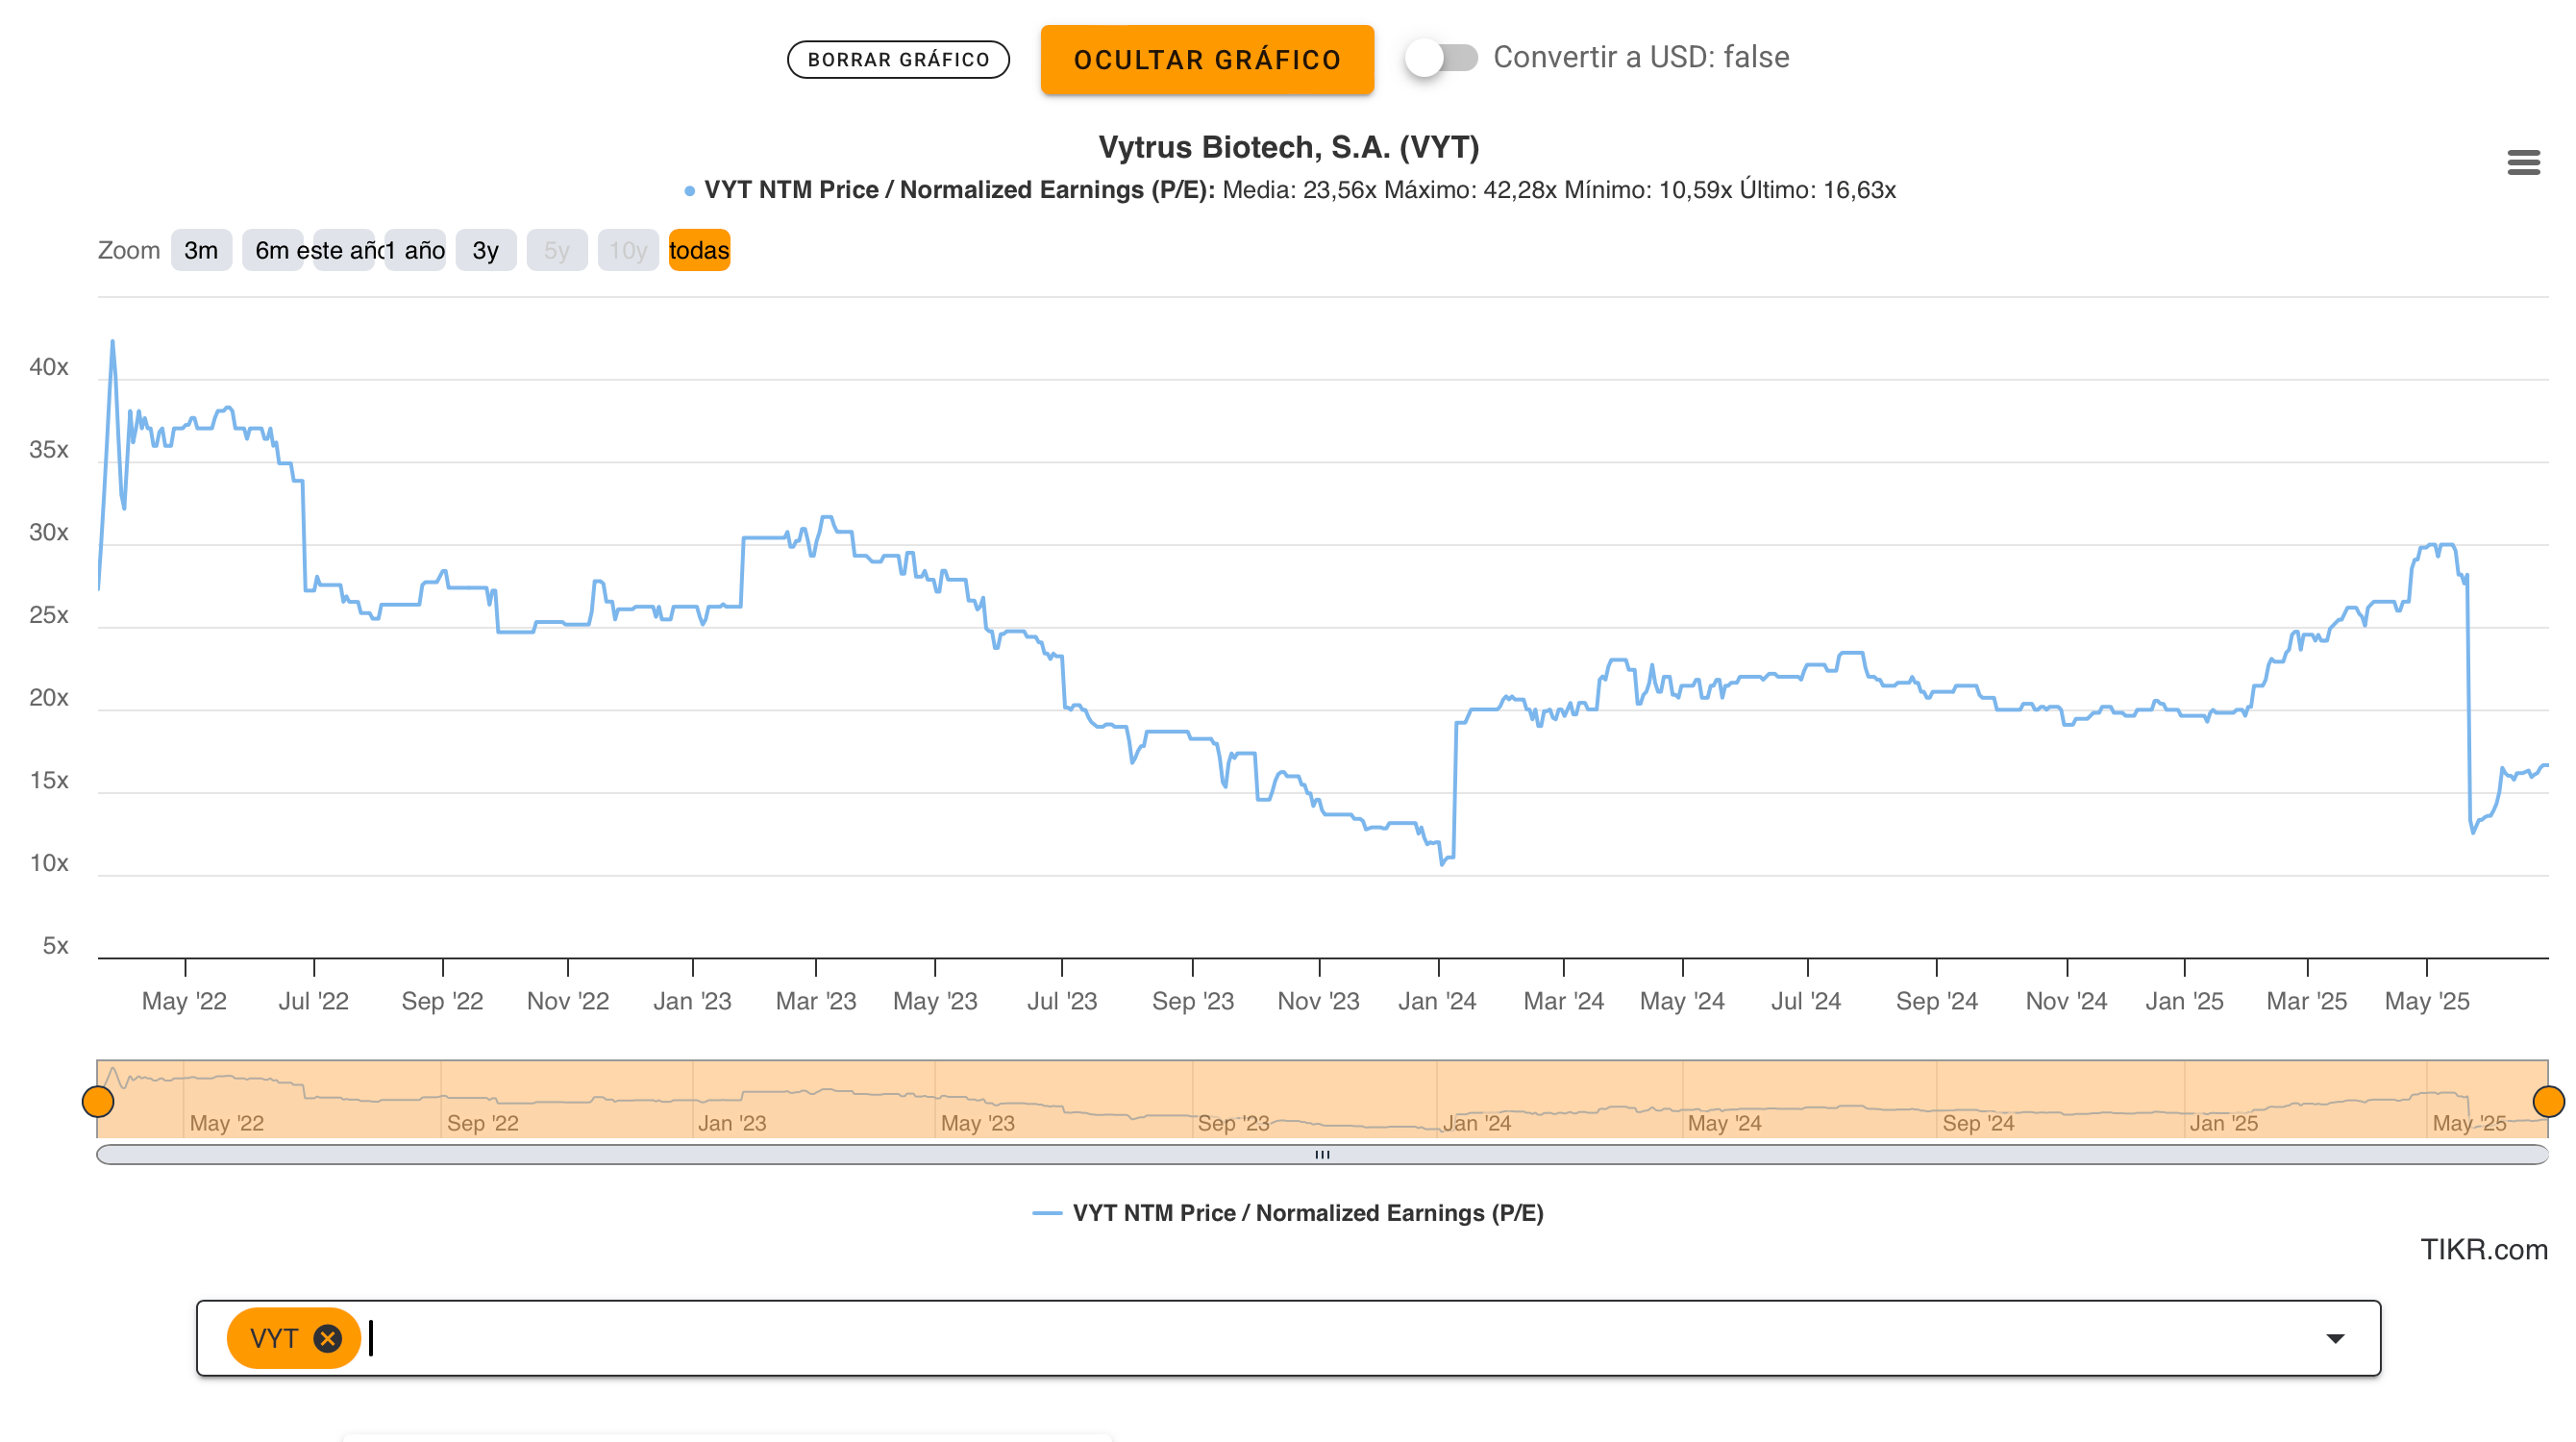Open the chart hamburger context menu
The width and height of the screenshot is (2576, 1442).
pyautogui.click(x=2523, y=162)
